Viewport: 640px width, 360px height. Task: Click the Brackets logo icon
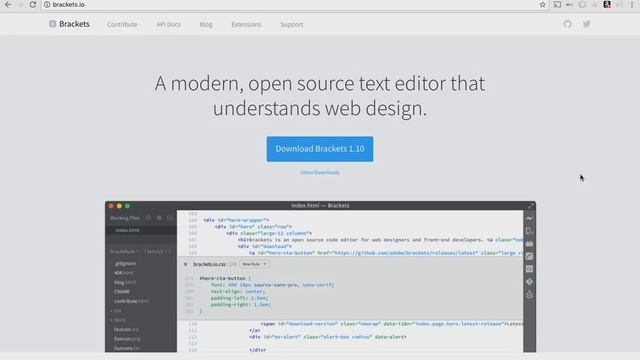53,24
